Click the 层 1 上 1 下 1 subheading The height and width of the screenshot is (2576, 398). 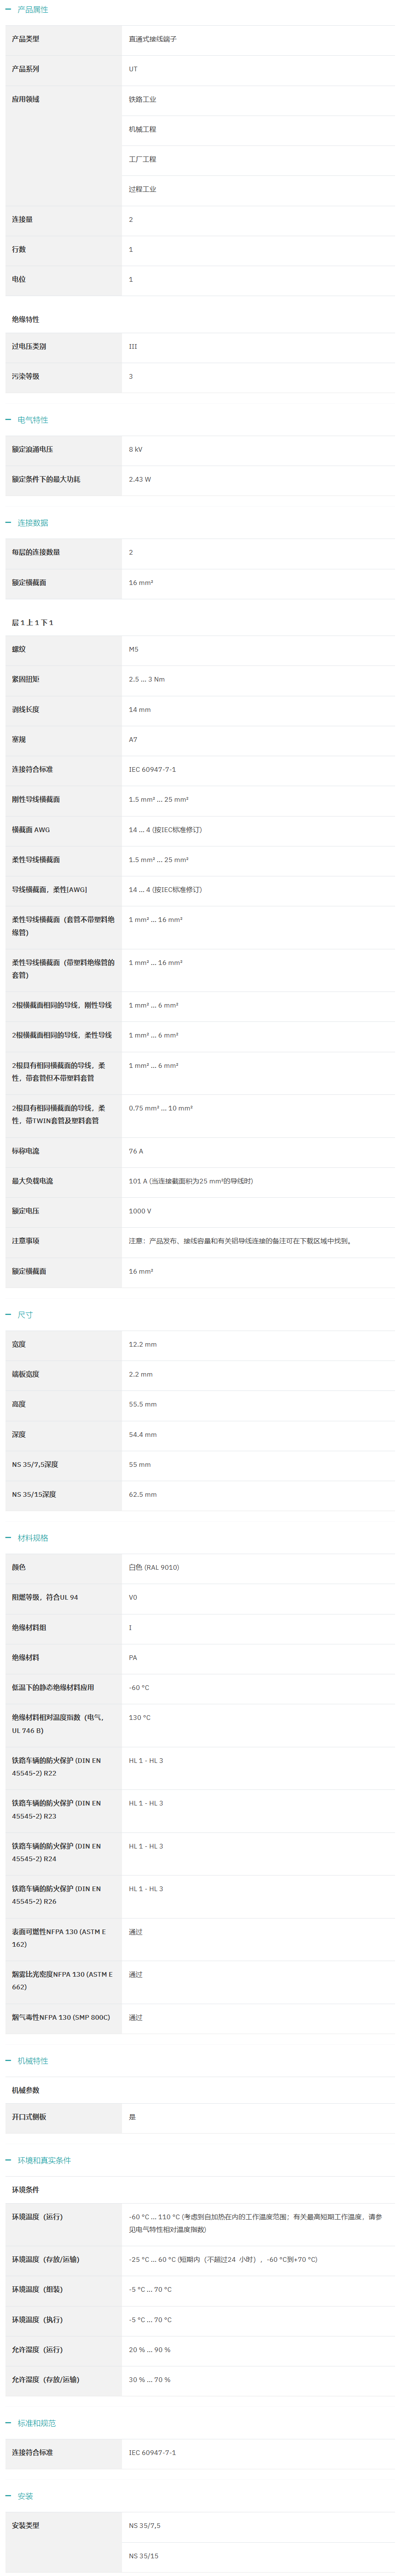click(x=33, y=622)
